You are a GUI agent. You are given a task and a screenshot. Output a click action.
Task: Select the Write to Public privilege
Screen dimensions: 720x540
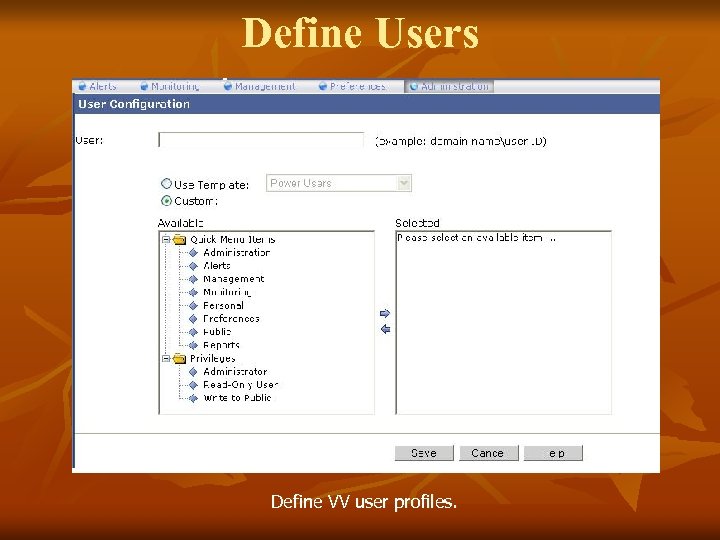(x=237, y=398)
